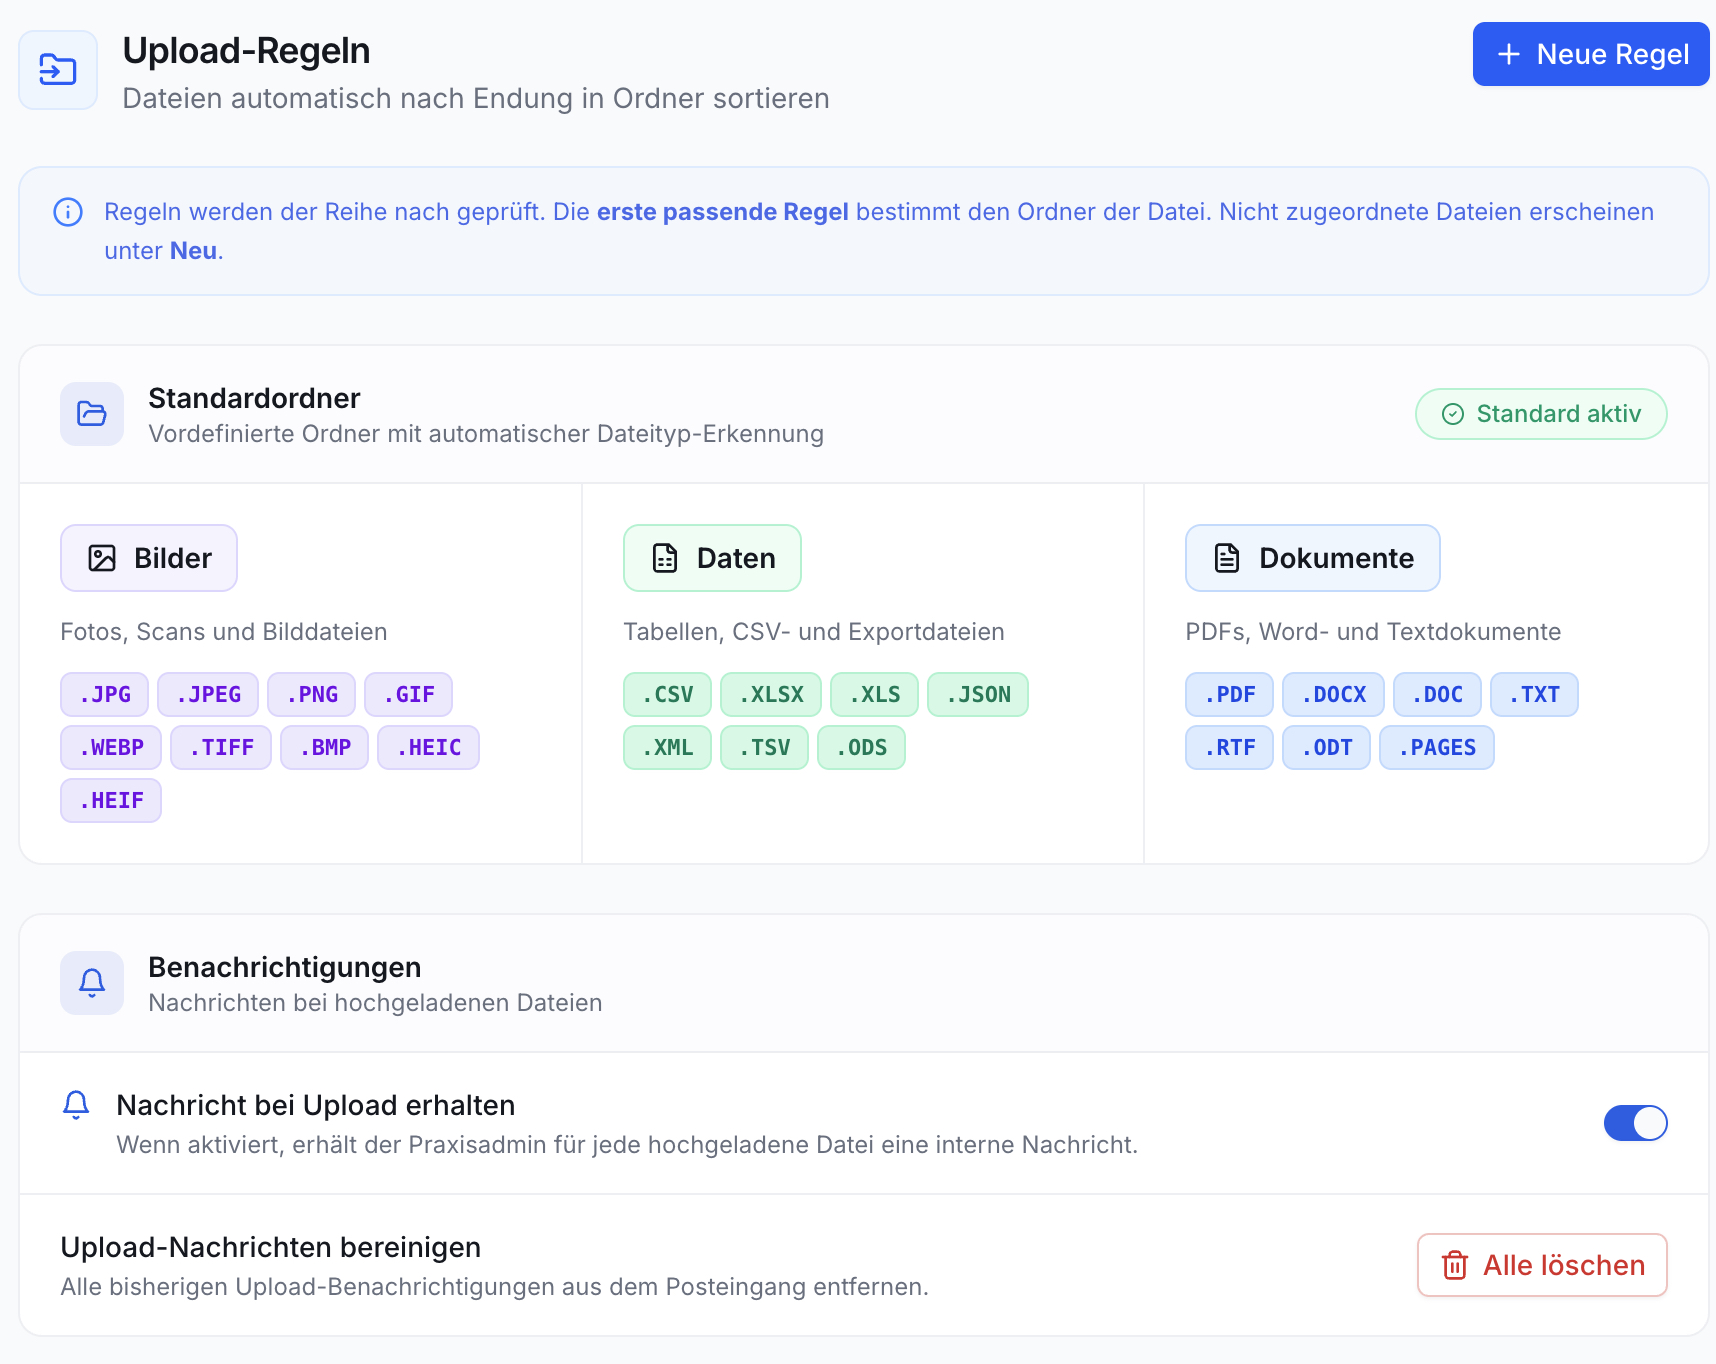1716x1364 pixels.
Task: Click the .TIFF extension tag
Action: pos(221,747)
